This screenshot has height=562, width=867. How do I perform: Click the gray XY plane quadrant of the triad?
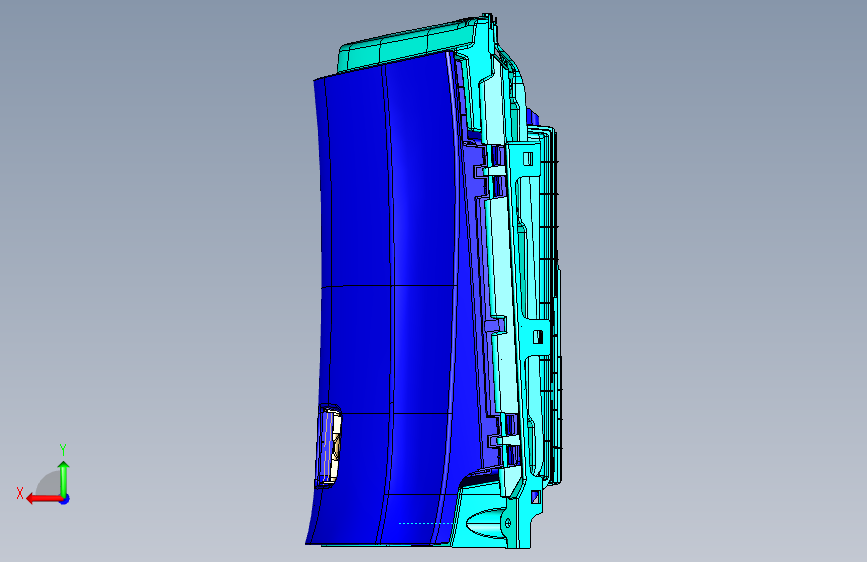click(48, 483)
